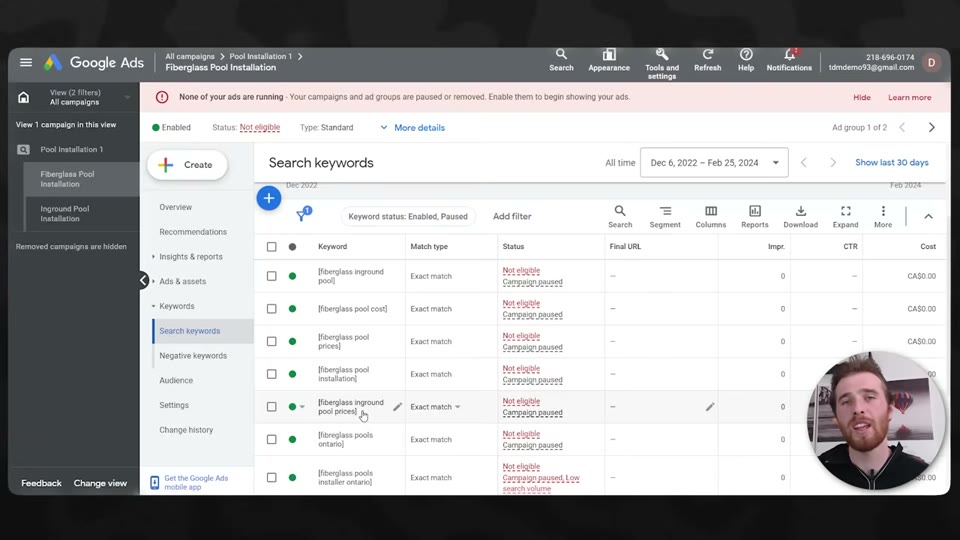960x540 pixels.
Task: Open ad group Settings
Action: [174, 405]
